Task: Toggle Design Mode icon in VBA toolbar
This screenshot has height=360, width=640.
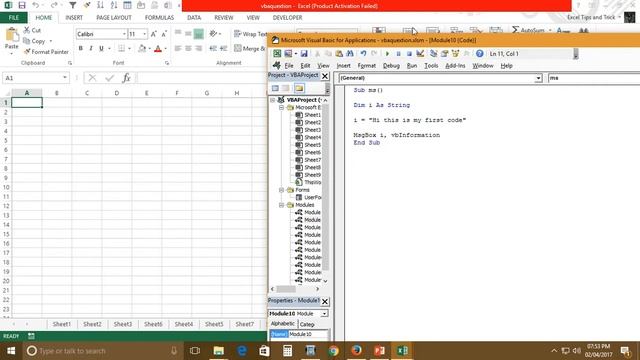Action: (420, 53)
